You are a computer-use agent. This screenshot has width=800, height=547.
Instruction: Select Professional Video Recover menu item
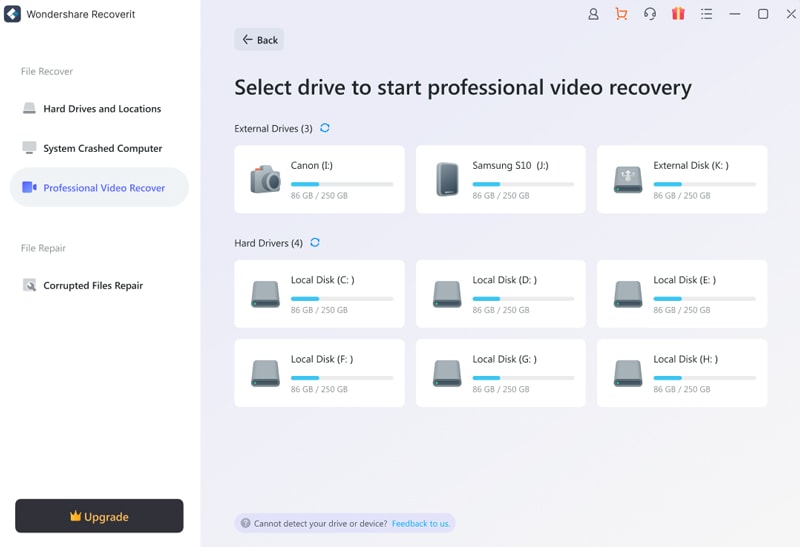tap(99, 187)
